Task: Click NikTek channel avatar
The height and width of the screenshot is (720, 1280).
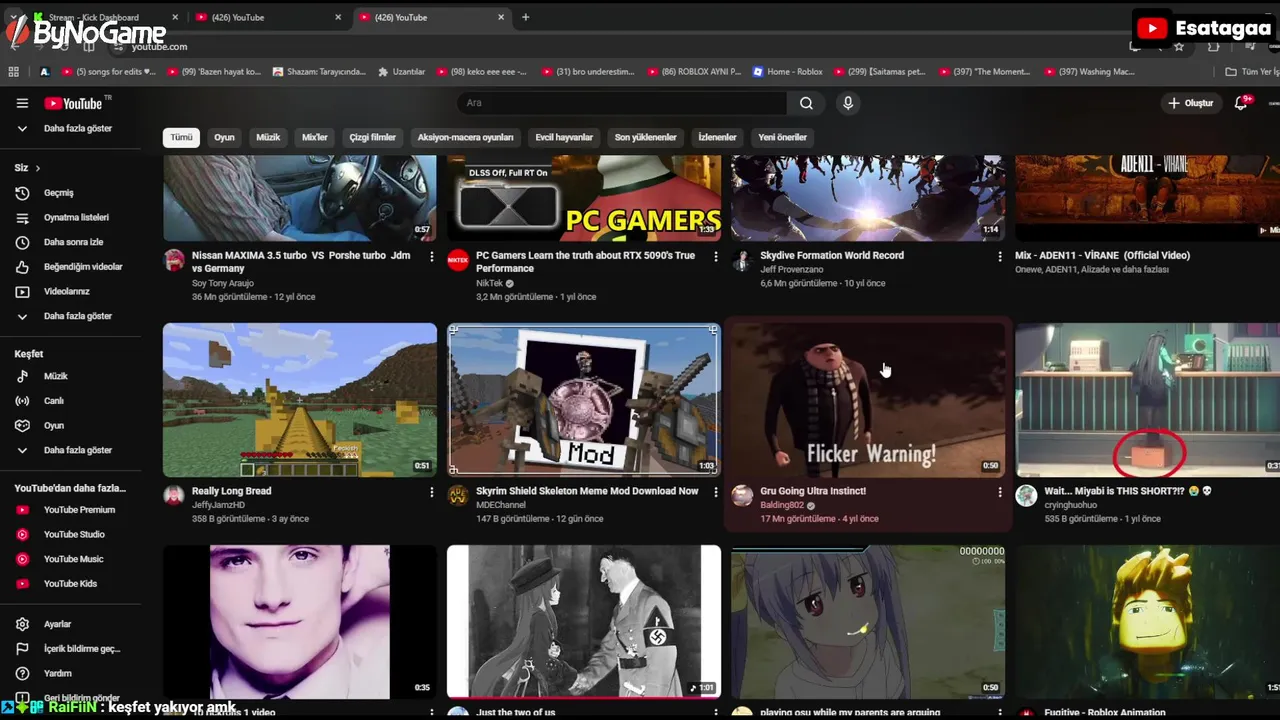Action: pos(458,260)
